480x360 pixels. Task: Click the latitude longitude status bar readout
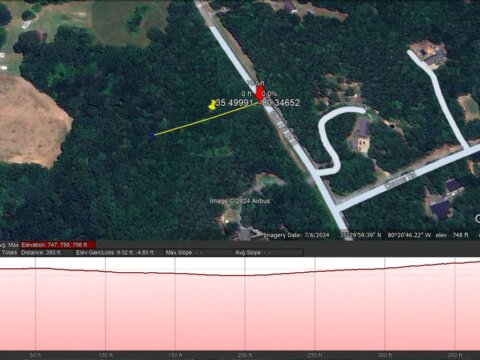point(385,235)
